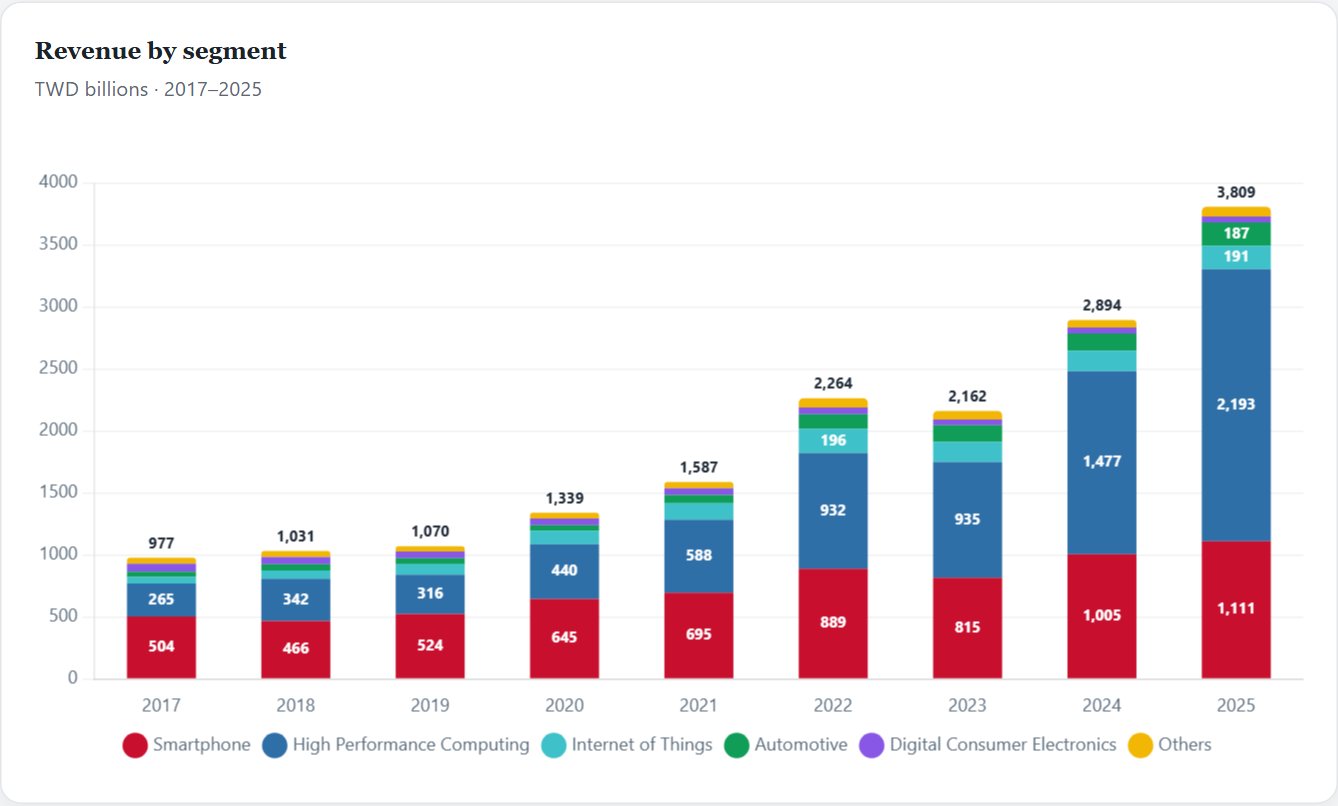Select the 2024 HPC segment labeled 1,477
Image resolution: width=1338 pixels, height=806 pixels.
tap(1102, 463)
